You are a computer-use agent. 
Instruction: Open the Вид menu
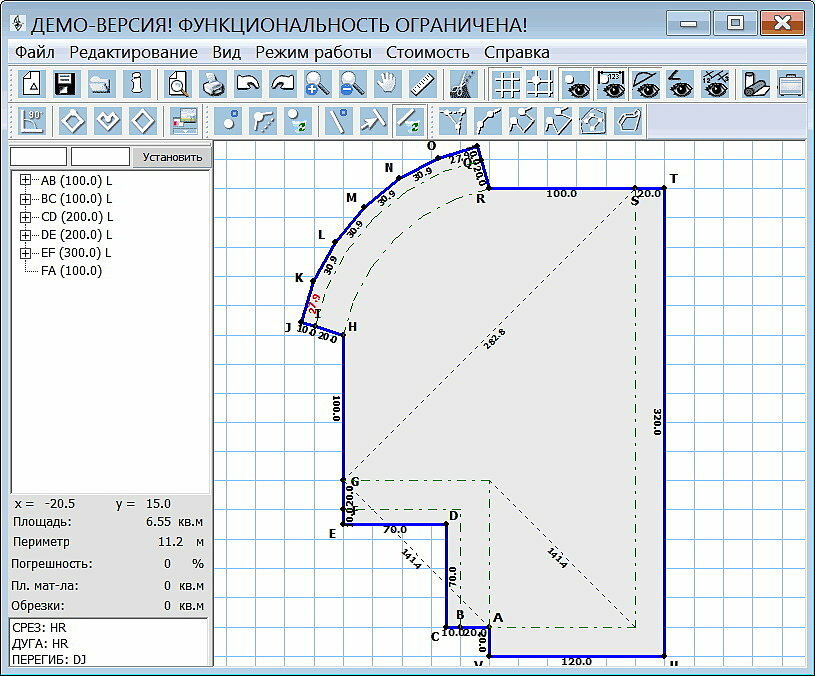click(227, 52)
